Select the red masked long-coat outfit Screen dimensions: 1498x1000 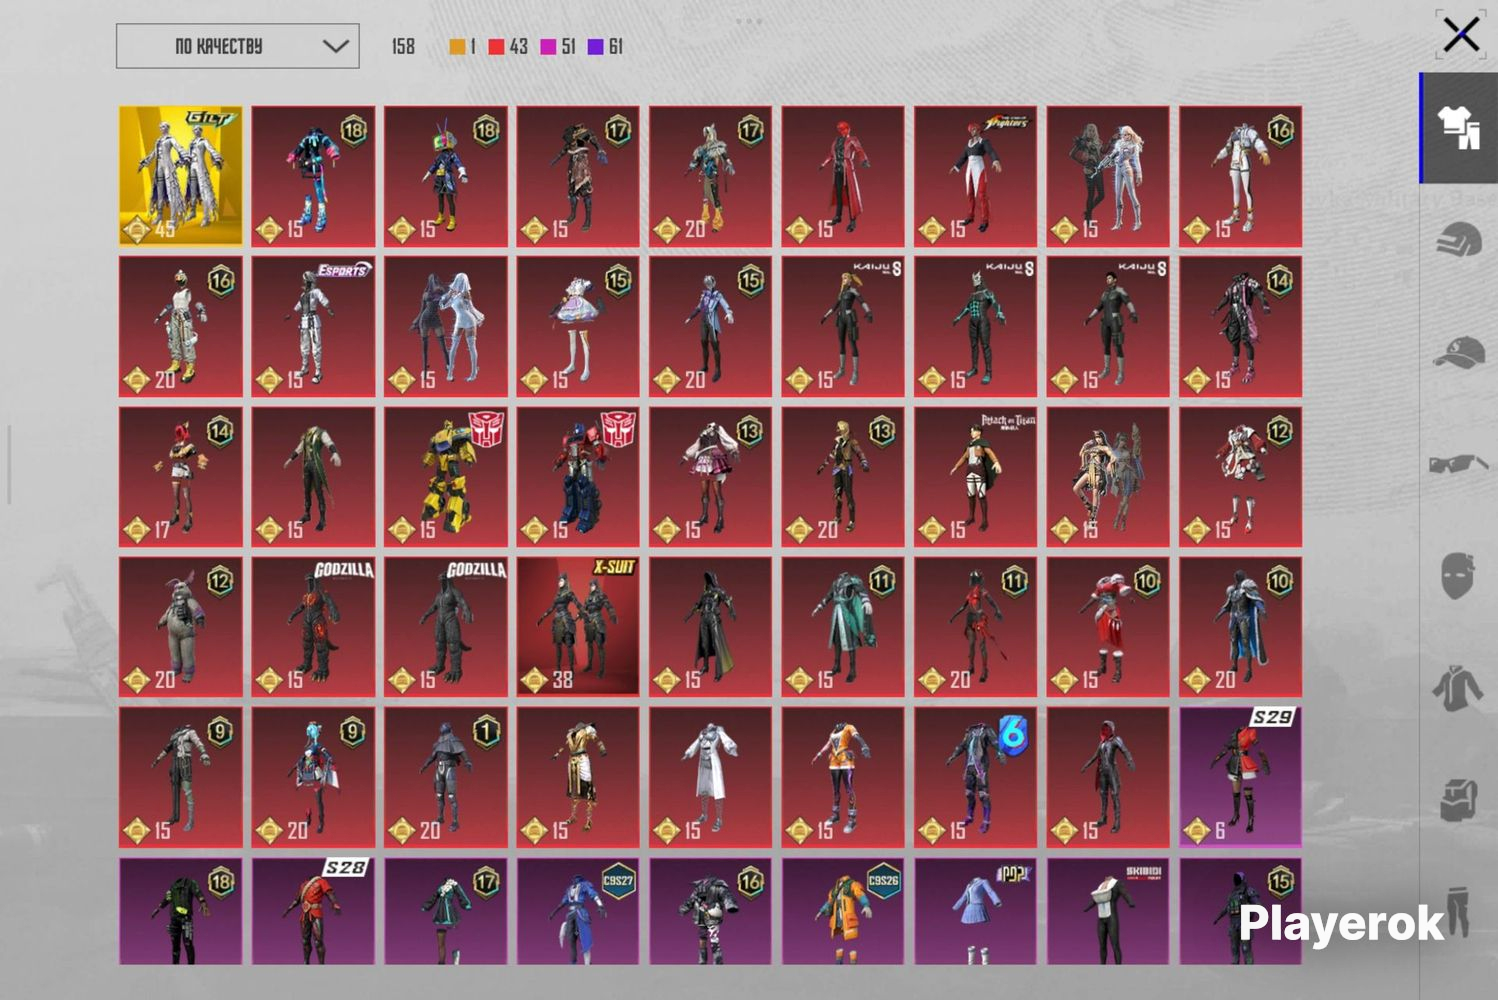pos(843,176)
